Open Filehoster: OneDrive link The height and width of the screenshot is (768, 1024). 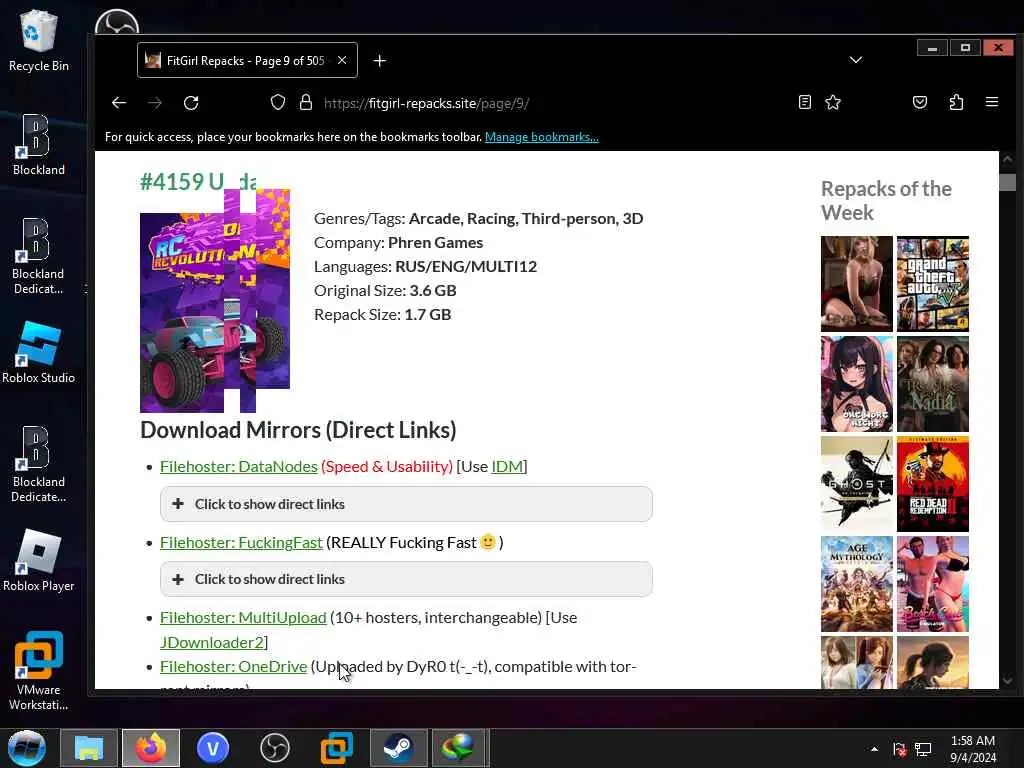click(x=233, y=667)
